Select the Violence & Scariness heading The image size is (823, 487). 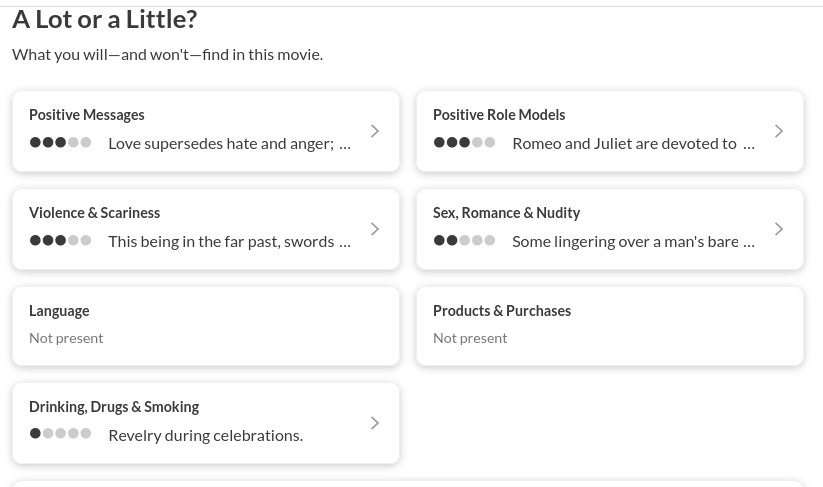[x=94, y=213]
